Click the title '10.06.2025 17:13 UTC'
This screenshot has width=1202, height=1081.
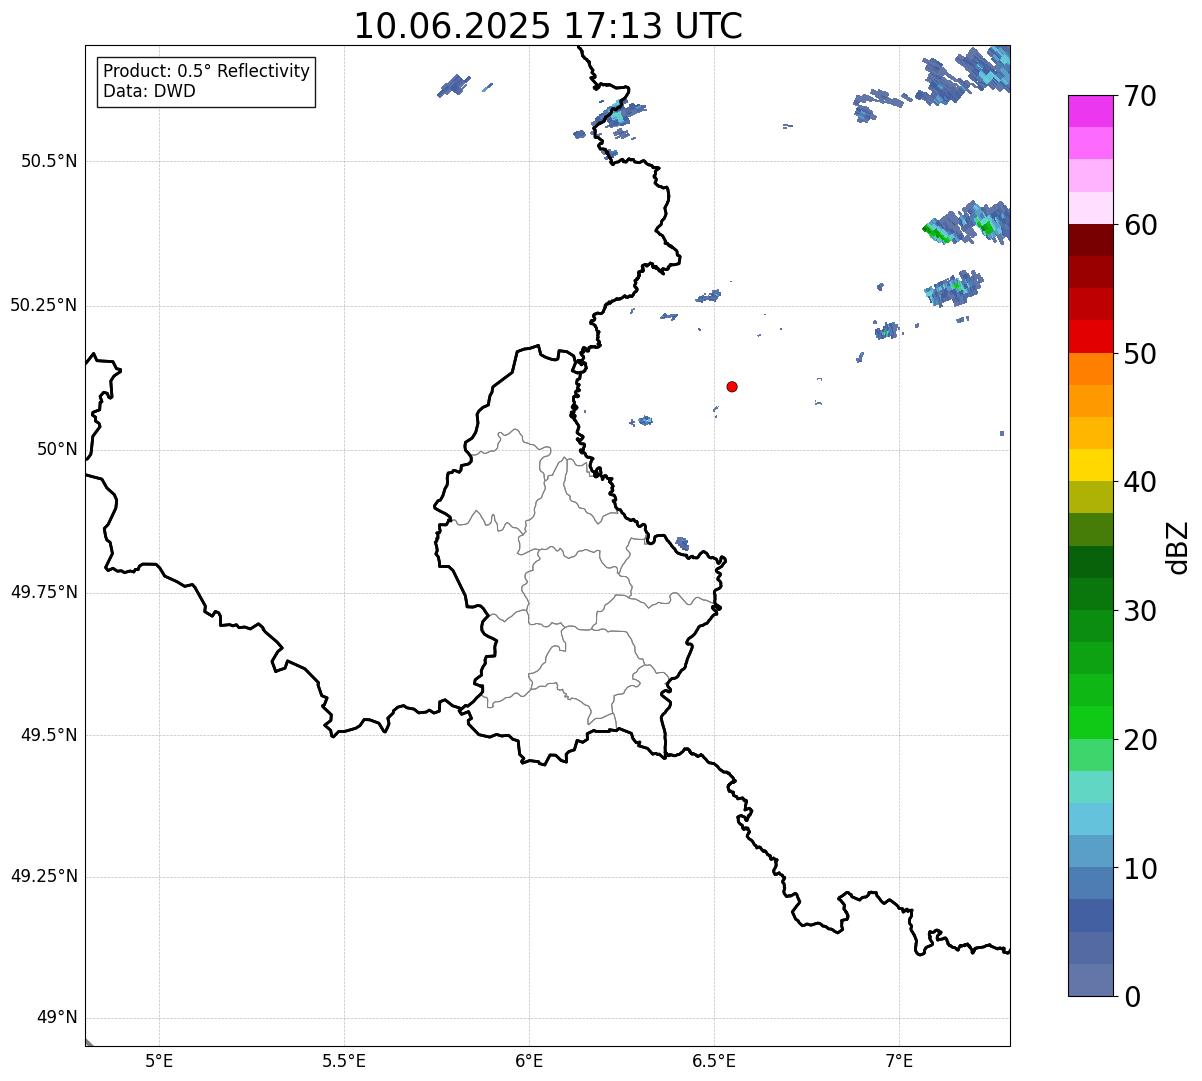[x=548, y=26]
